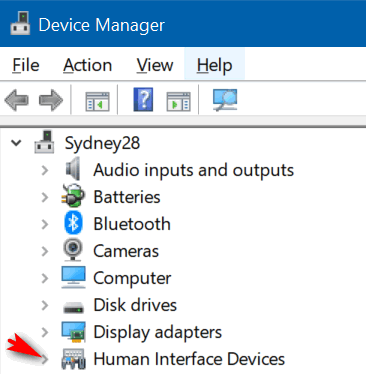Click Scan for hardware changes icon
Screen dimensions: 366x374
click(x=225, y=99)
